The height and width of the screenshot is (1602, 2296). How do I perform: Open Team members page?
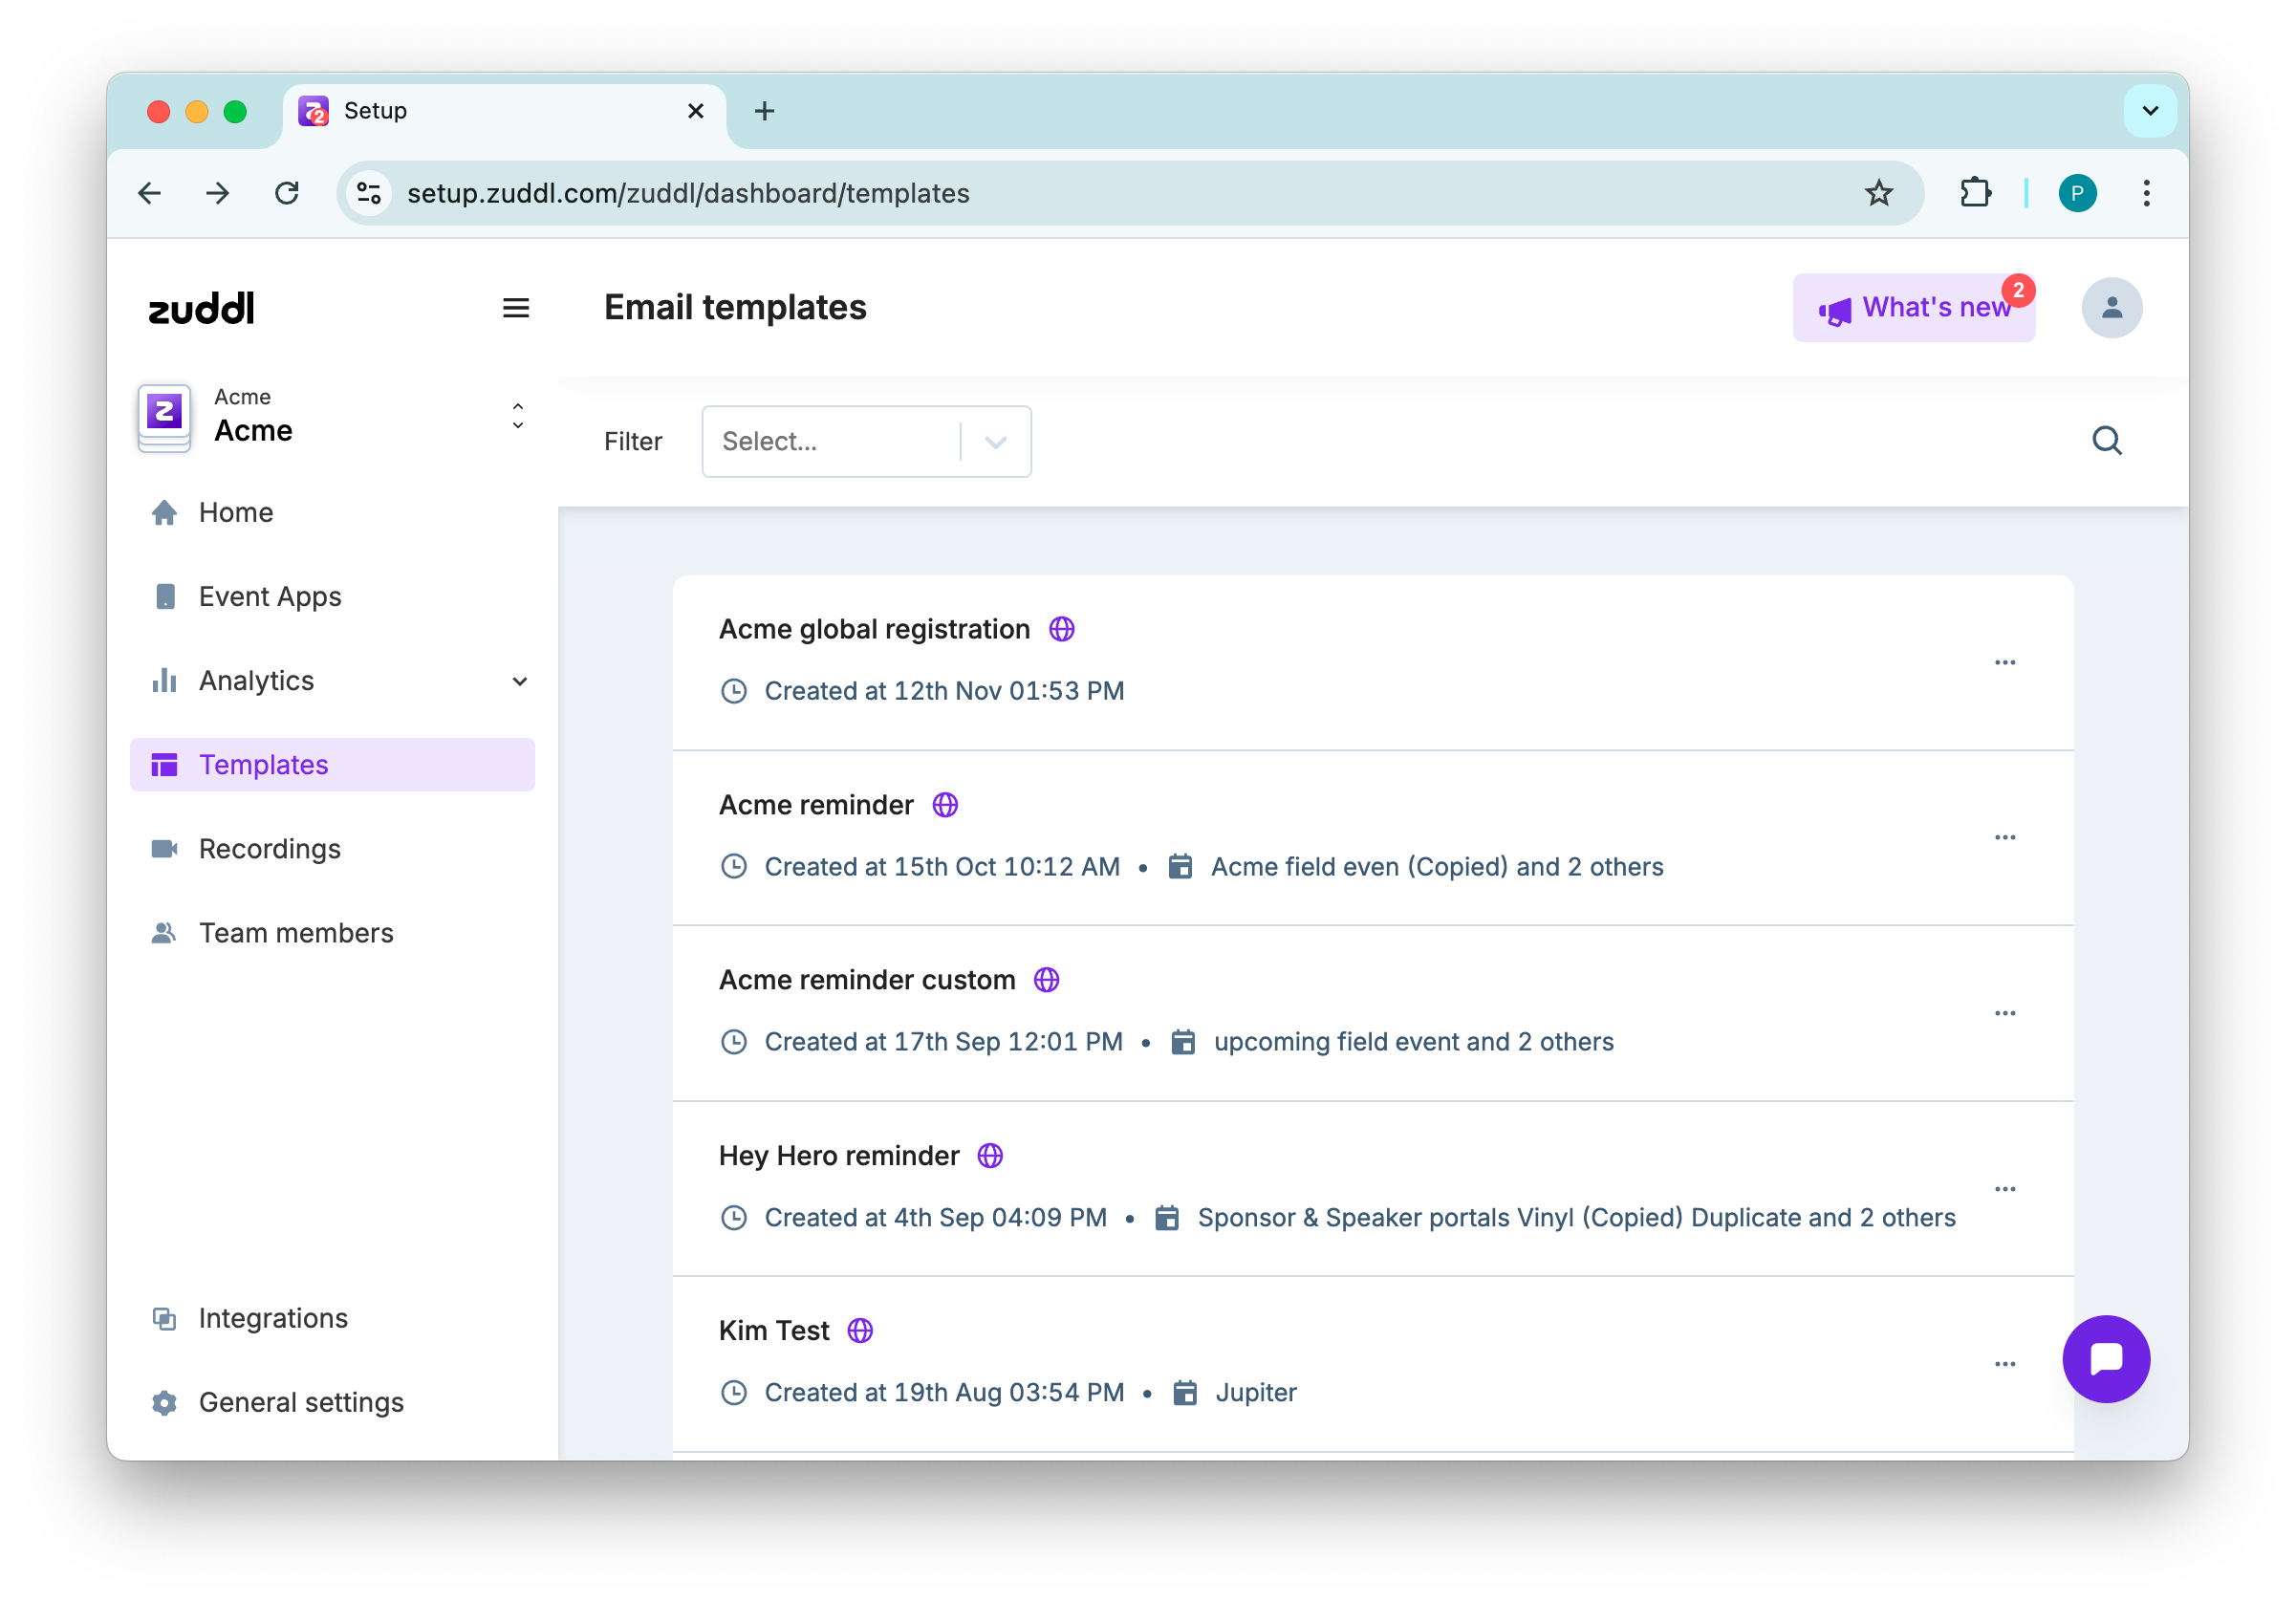point(295,933)
